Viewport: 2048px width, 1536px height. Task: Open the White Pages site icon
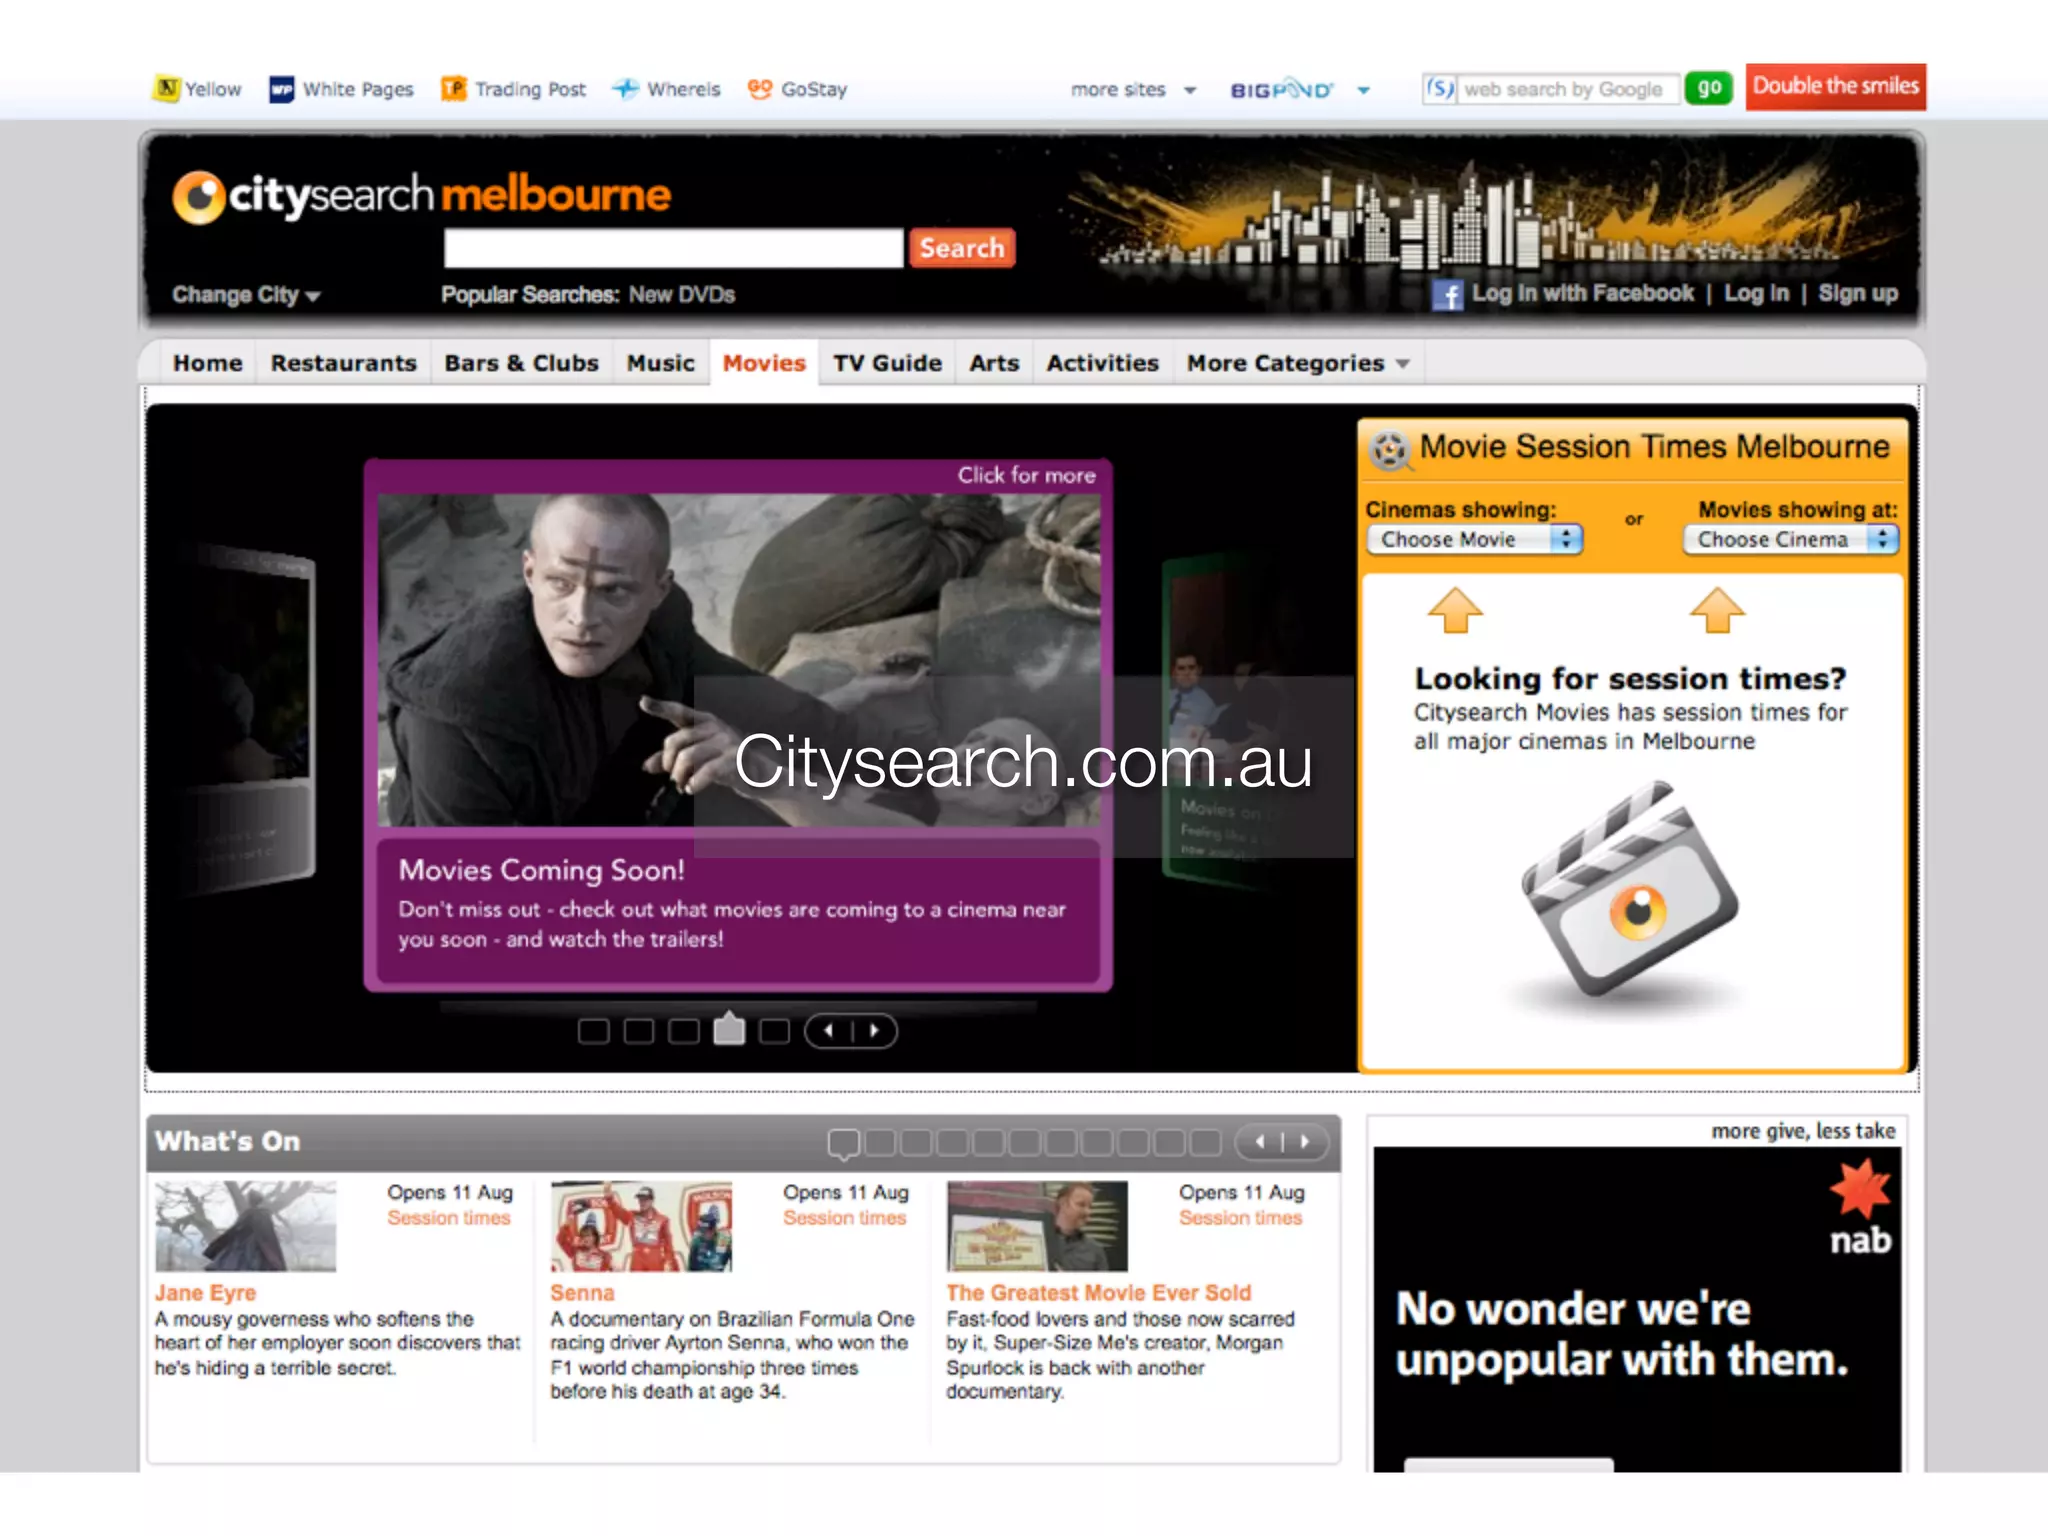[281, 90]
